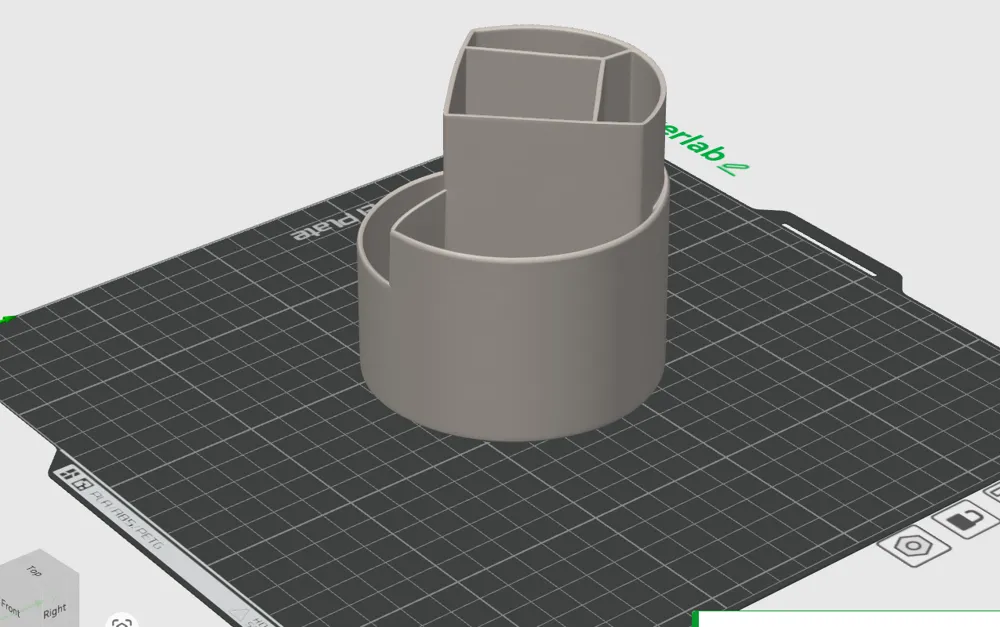The height and width of the screenshot is (627, 1000).
Task: Open plate settings hexagon icon
Action: [x=913, y=546]
